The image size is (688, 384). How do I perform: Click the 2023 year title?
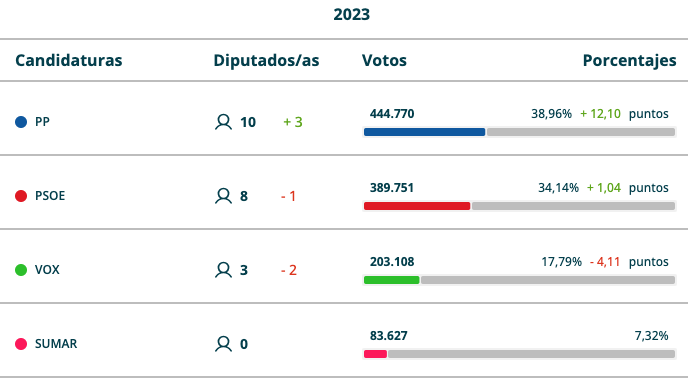[x=351, y=14]
